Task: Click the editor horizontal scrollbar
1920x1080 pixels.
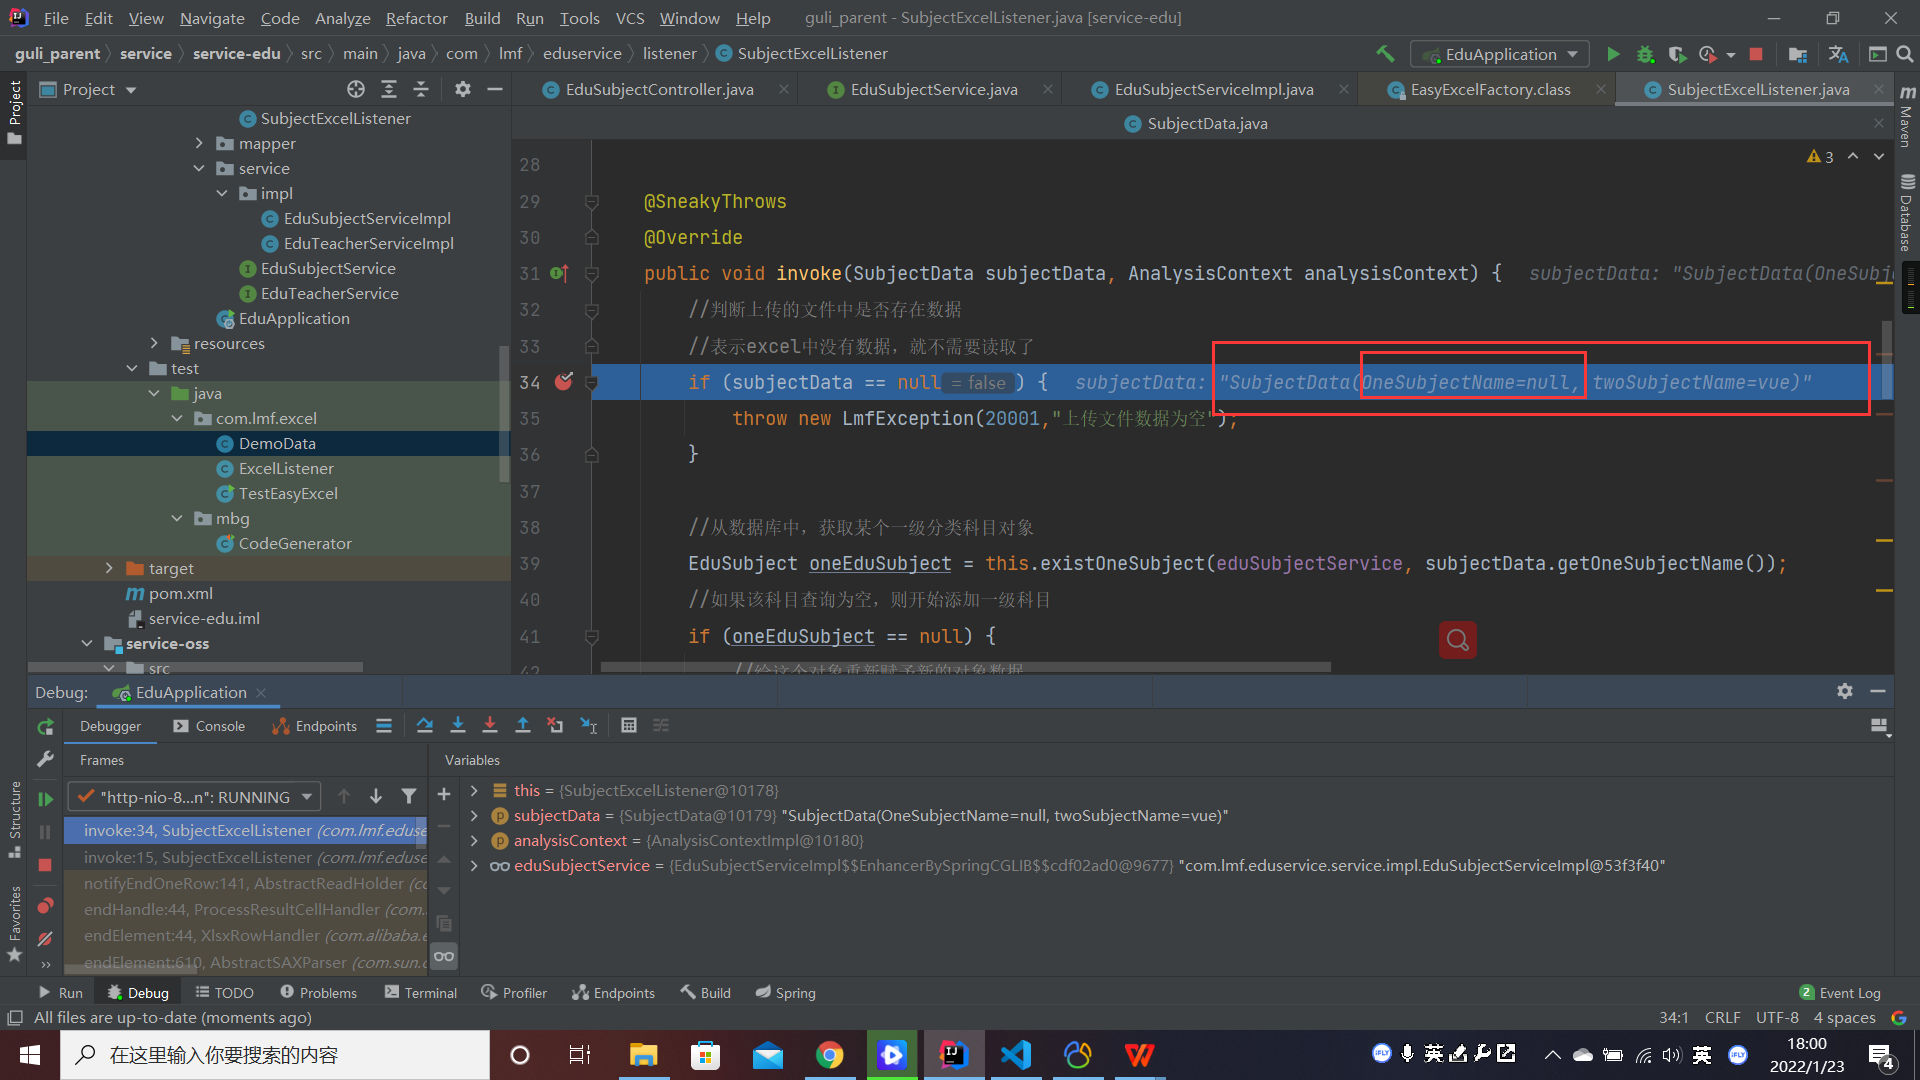Action: pyautogui.click(x=965, y=667)
